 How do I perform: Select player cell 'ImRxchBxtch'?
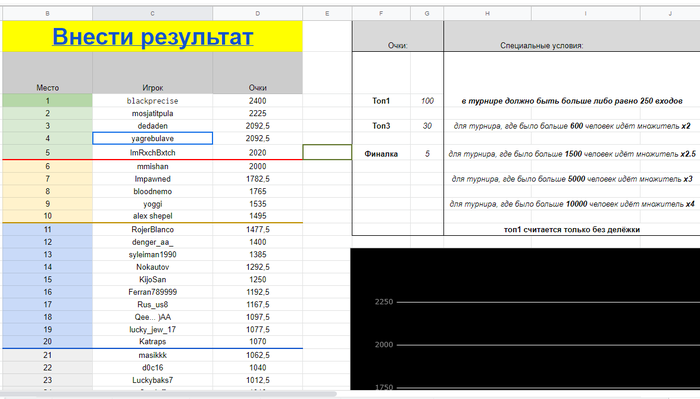(x=152, y=153)
